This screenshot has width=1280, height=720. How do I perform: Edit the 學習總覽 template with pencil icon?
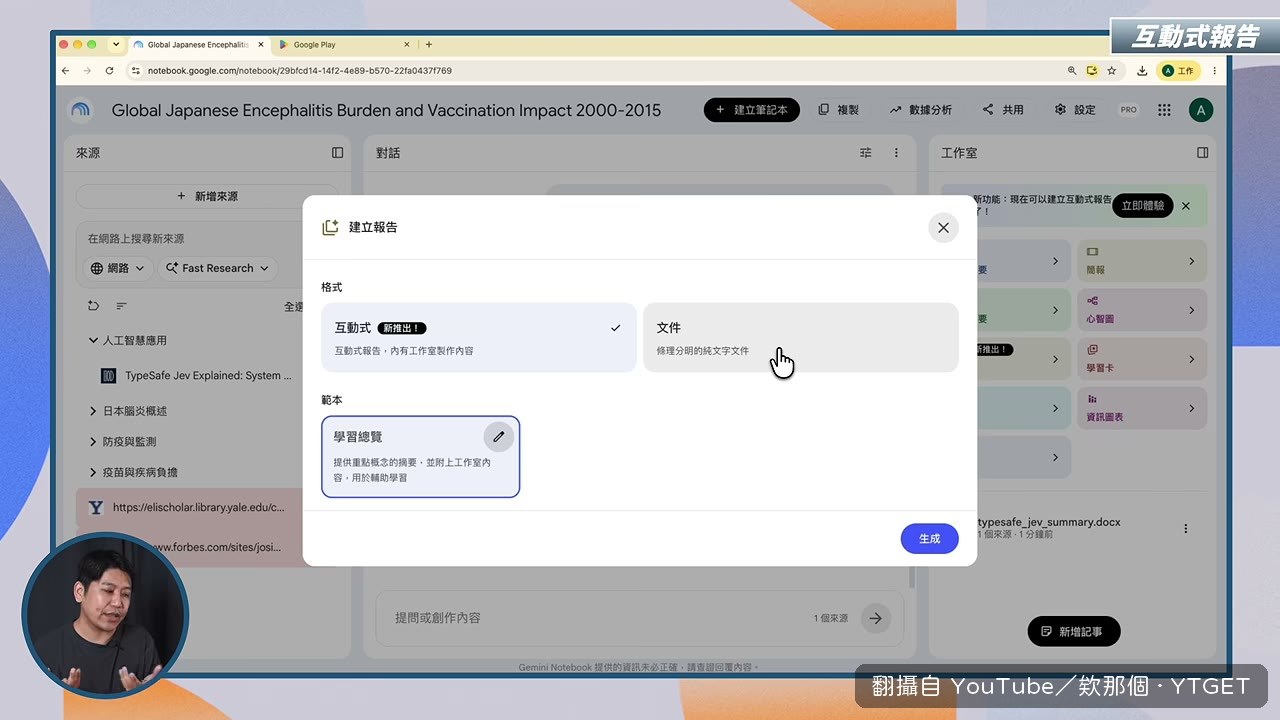click(x=499, y=437)
